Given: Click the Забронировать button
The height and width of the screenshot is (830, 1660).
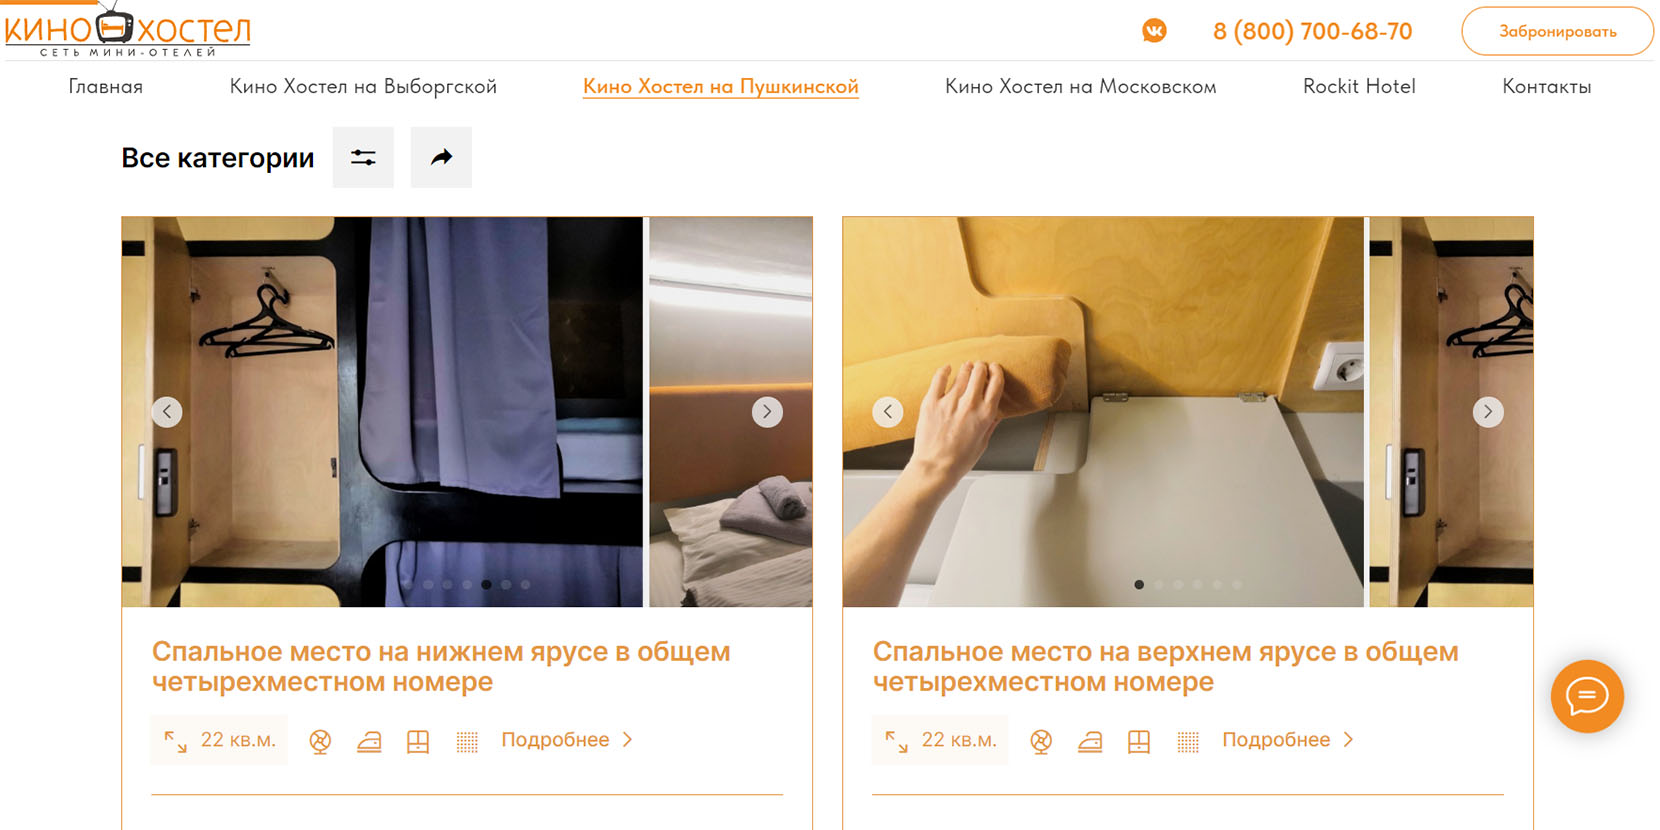Looking at the screenshot, I should click(1557, 31).
